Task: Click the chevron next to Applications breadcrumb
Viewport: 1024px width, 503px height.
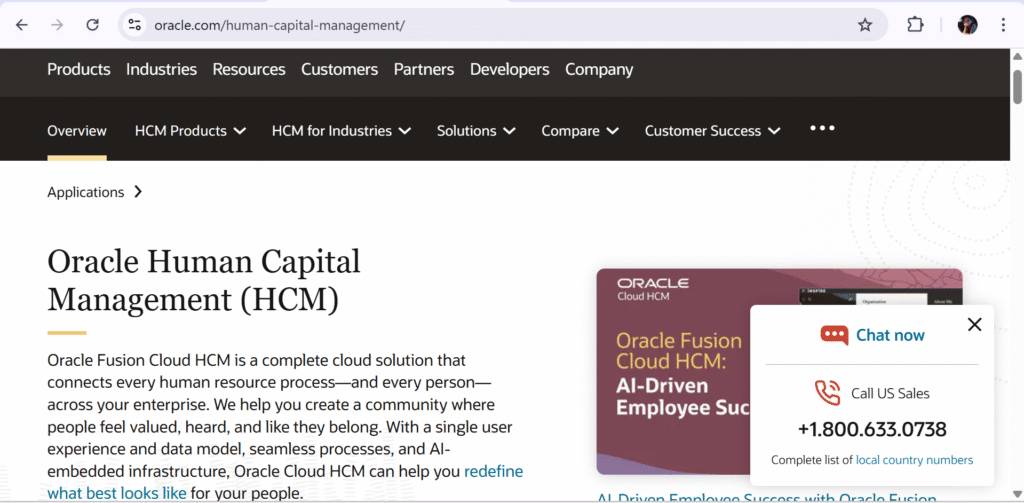Action: coord(138,192)
